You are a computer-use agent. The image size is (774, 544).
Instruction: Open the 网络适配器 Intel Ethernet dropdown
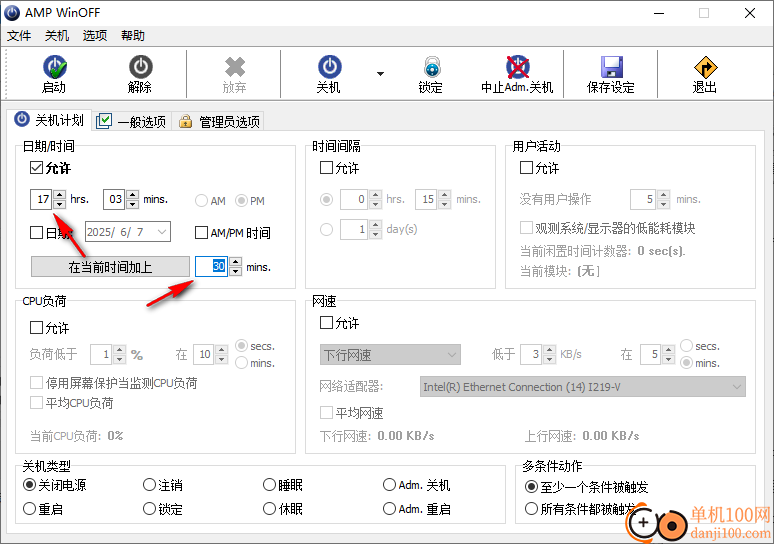pyautogui.click(x=582, y=387)
